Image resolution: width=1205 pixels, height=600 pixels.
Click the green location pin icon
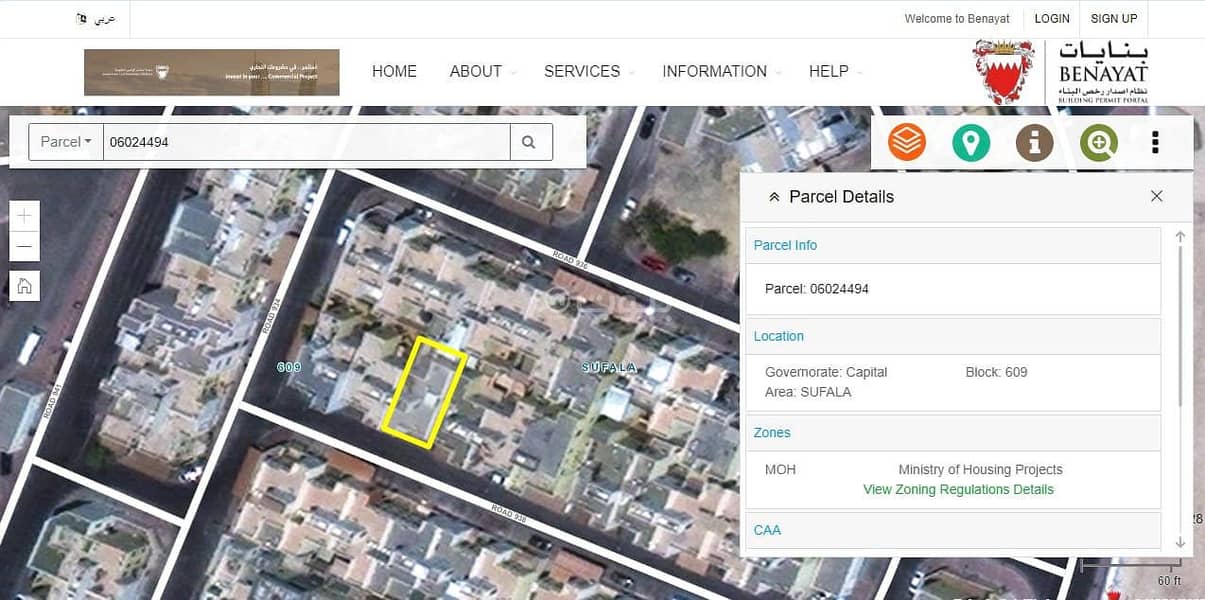970,143
